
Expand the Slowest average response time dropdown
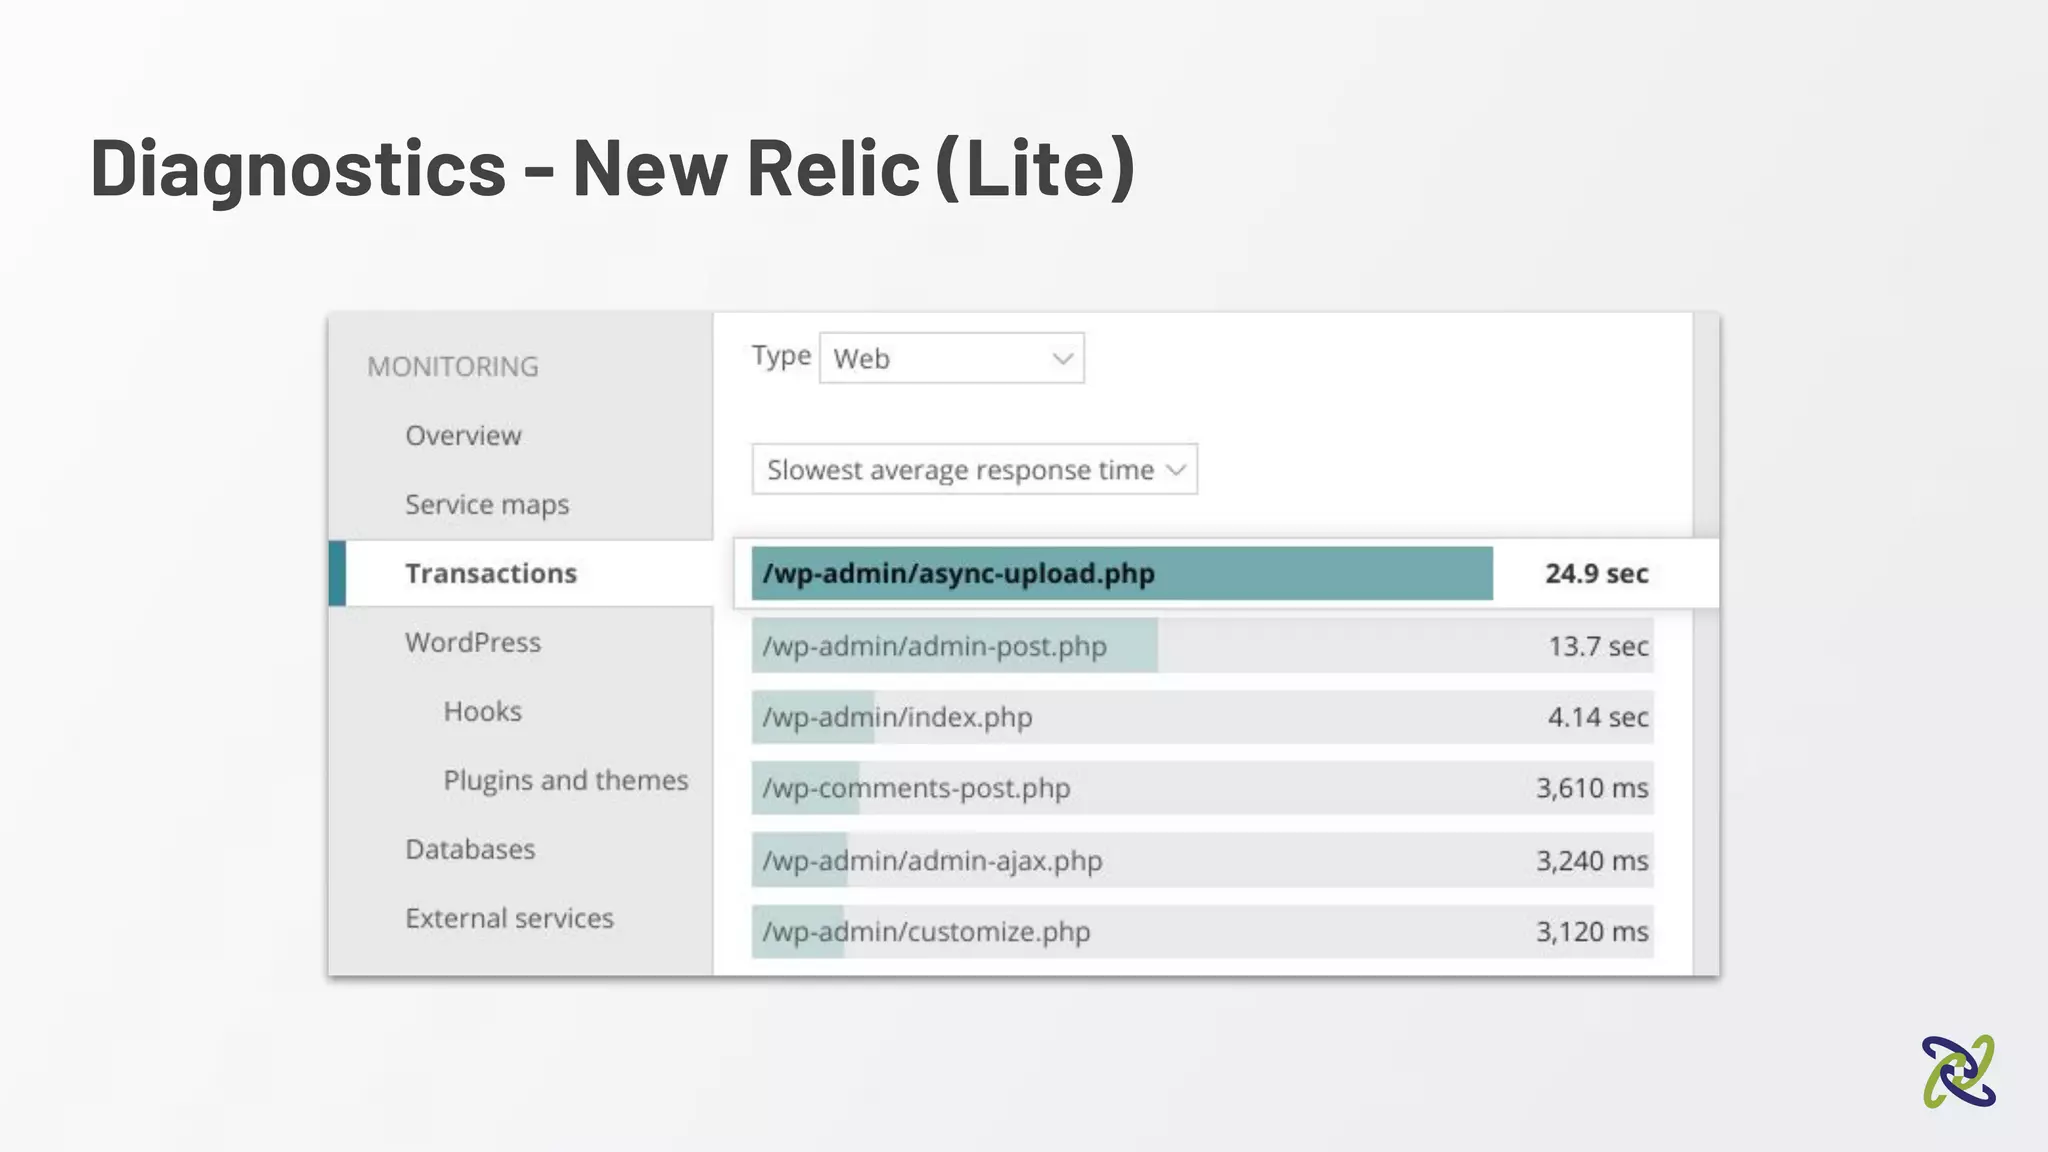974,469
